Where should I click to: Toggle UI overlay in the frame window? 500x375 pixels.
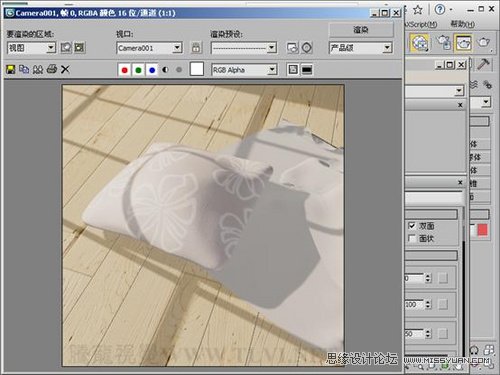point(293,70)
